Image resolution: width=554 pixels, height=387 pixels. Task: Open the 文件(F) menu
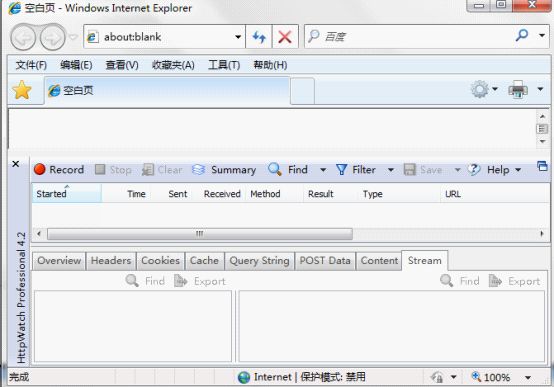pos(31,65)
